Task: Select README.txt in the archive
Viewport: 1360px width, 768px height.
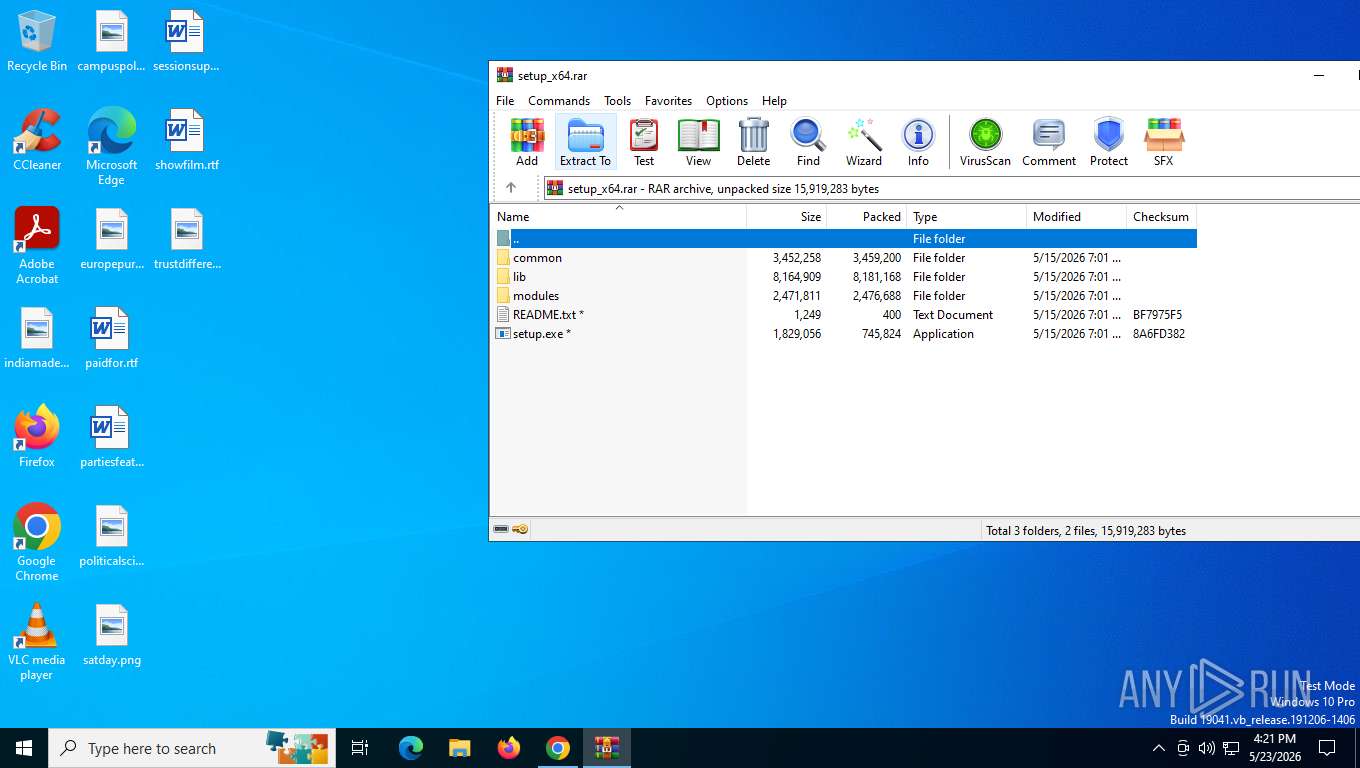Action: pyautogui.click(x=844, y=315)
